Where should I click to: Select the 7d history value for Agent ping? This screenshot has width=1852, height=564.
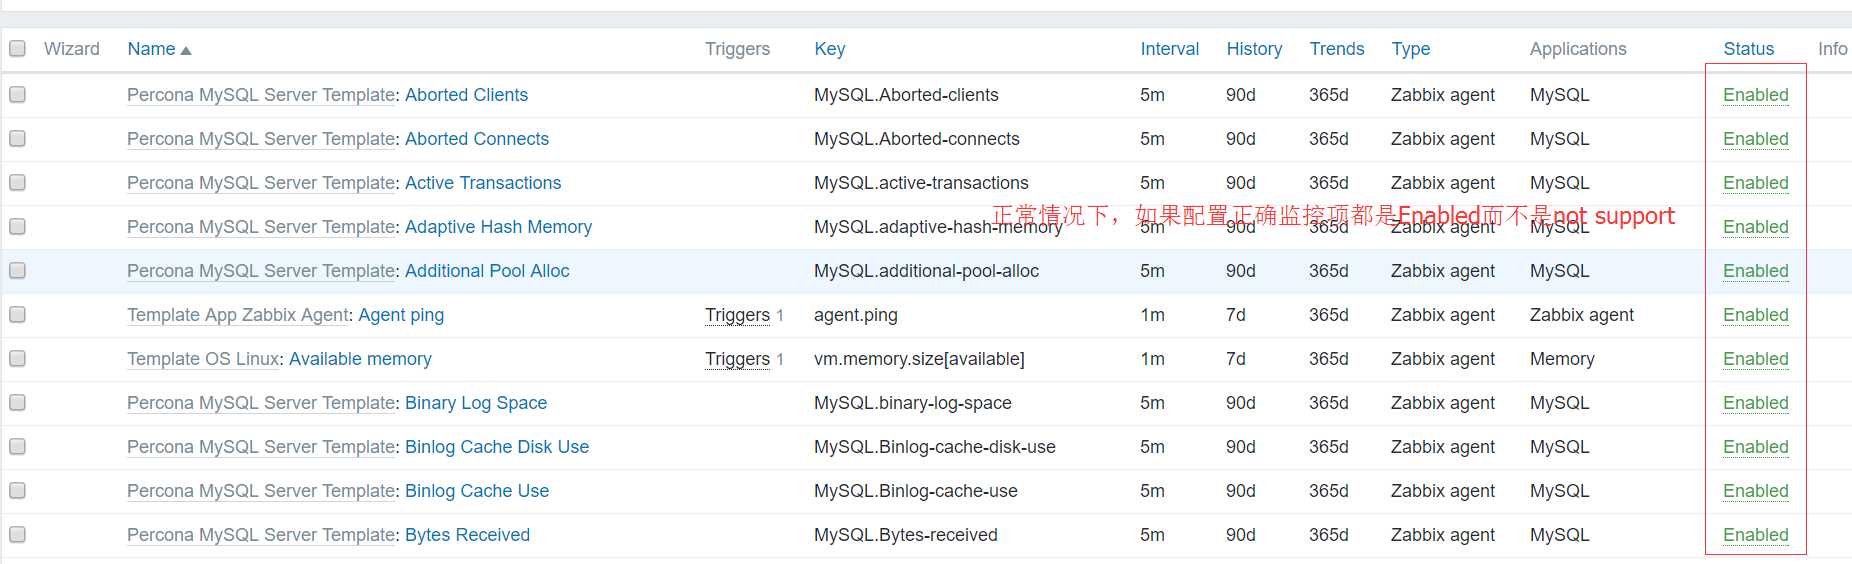point(1236,315)
